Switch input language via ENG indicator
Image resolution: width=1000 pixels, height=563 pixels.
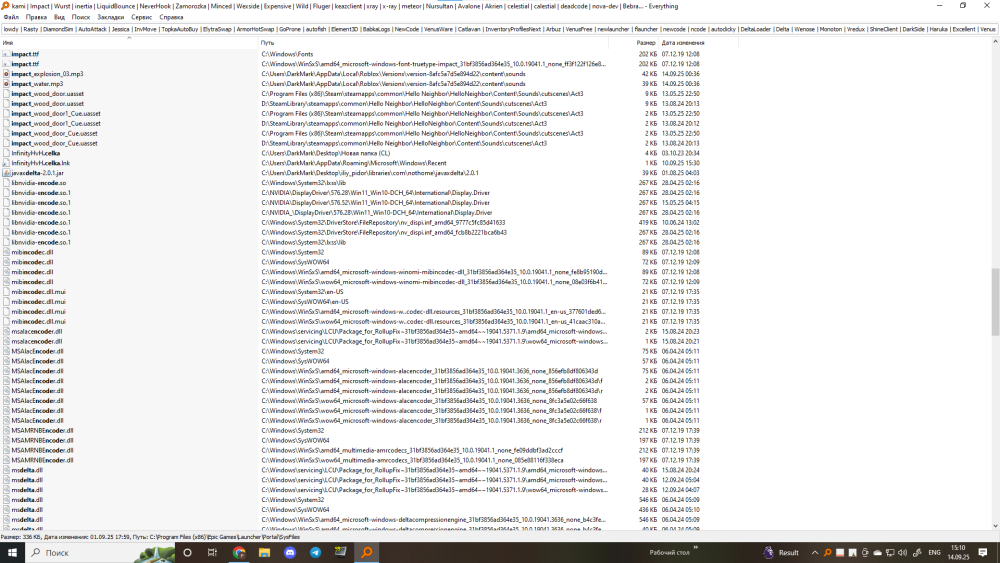(x=934, y=552)
